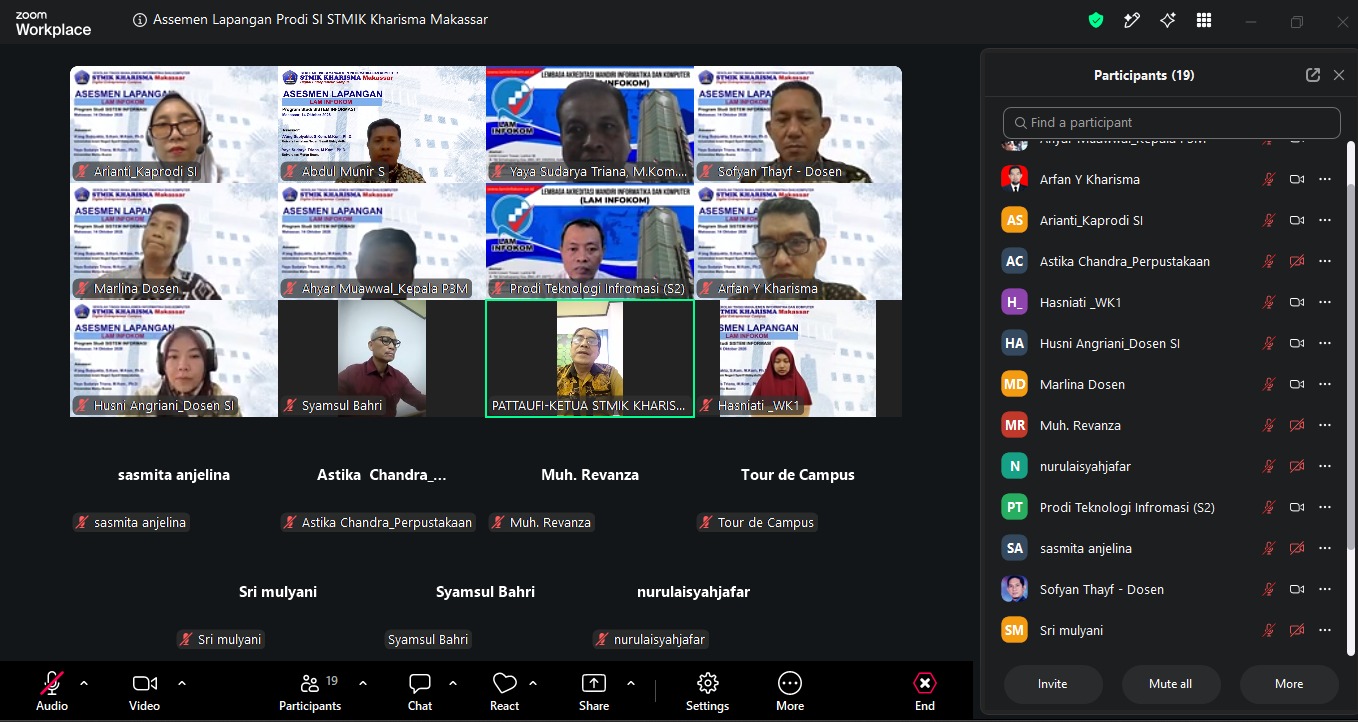Open the Participants toolbar button

310,691
